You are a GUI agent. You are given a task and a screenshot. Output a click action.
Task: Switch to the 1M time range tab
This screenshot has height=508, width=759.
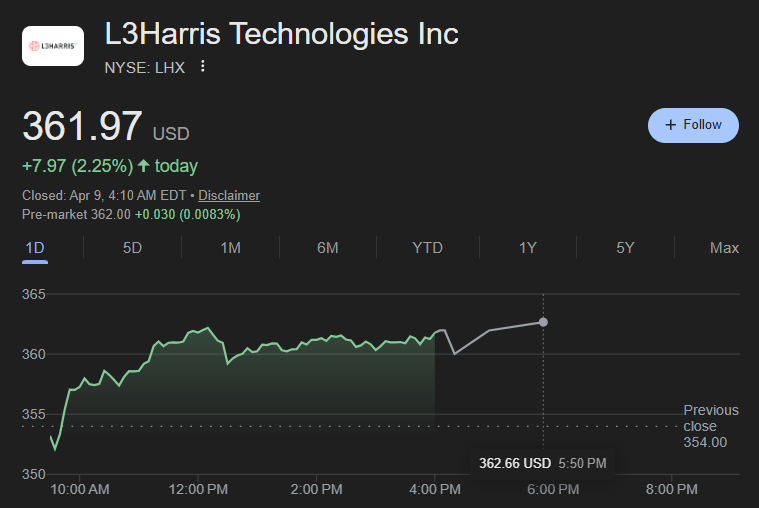pyautogui.click(x=230, y=248)
